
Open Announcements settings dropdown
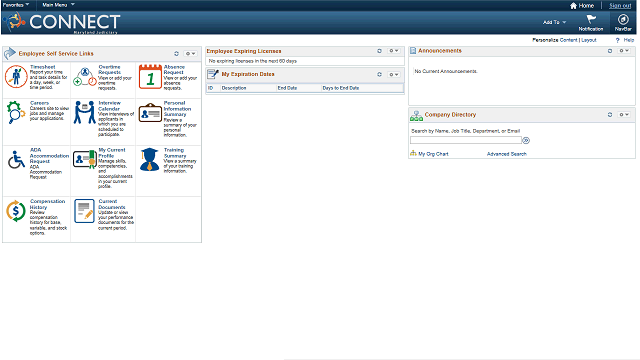(624, 51)
